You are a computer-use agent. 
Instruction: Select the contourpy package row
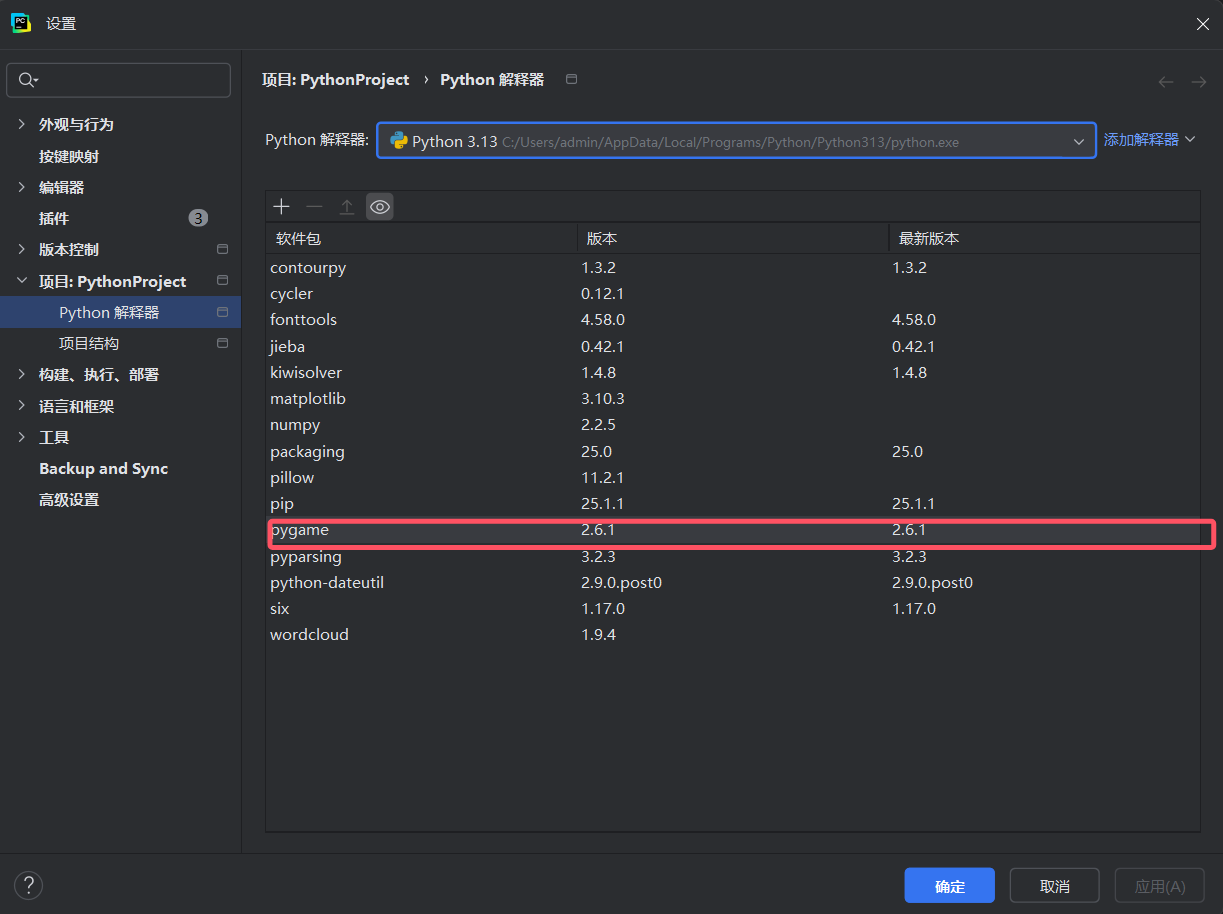733,267
